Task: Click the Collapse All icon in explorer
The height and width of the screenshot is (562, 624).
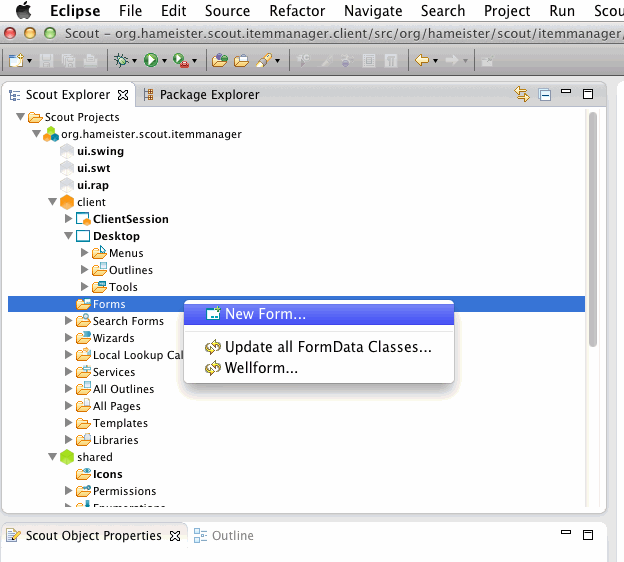Action: click(545, 95)
